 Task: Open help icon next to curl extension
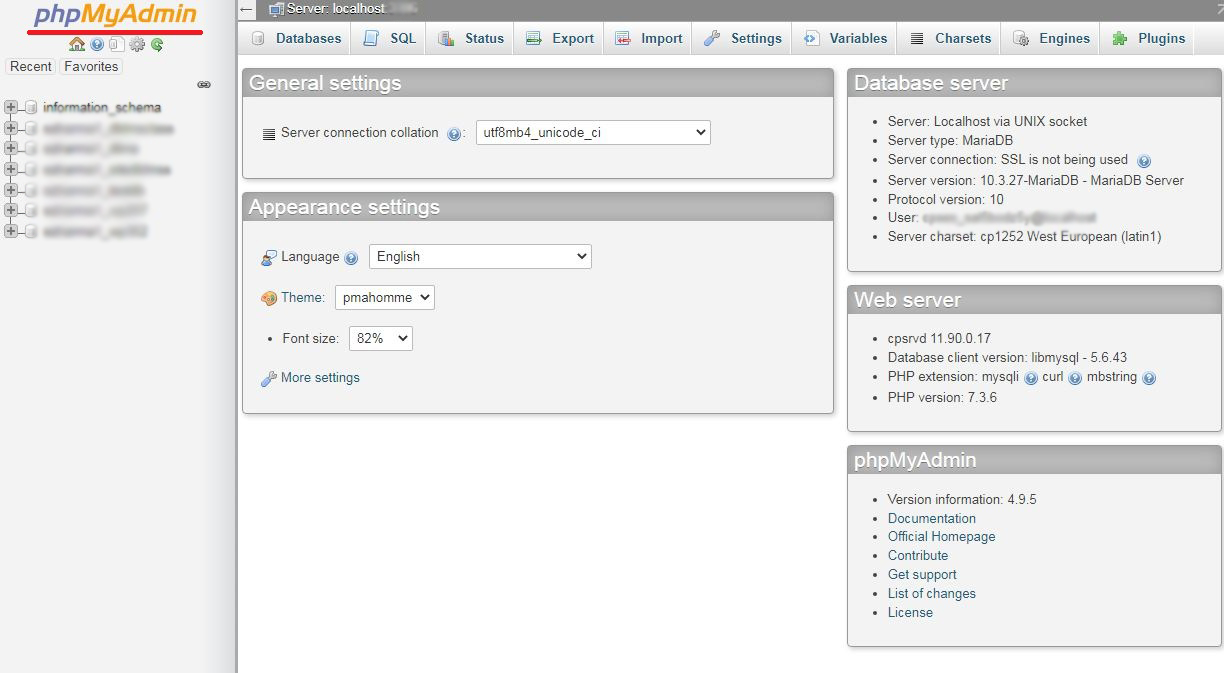pos(1075,379)
